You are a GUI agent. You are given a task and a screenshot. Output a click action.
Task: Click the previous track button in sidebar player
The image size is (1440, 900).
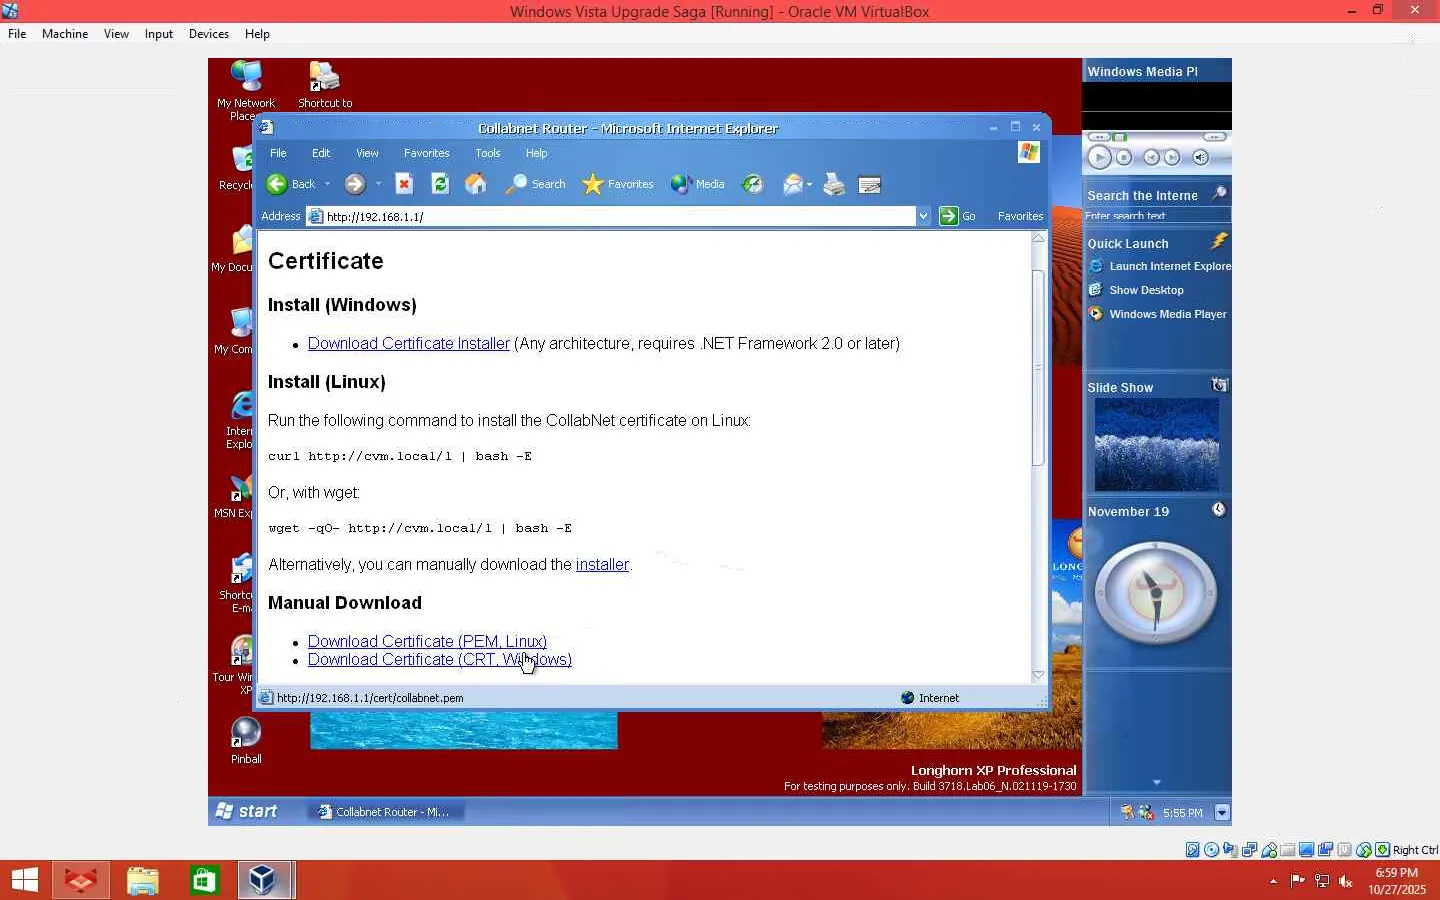point(1151,157)
